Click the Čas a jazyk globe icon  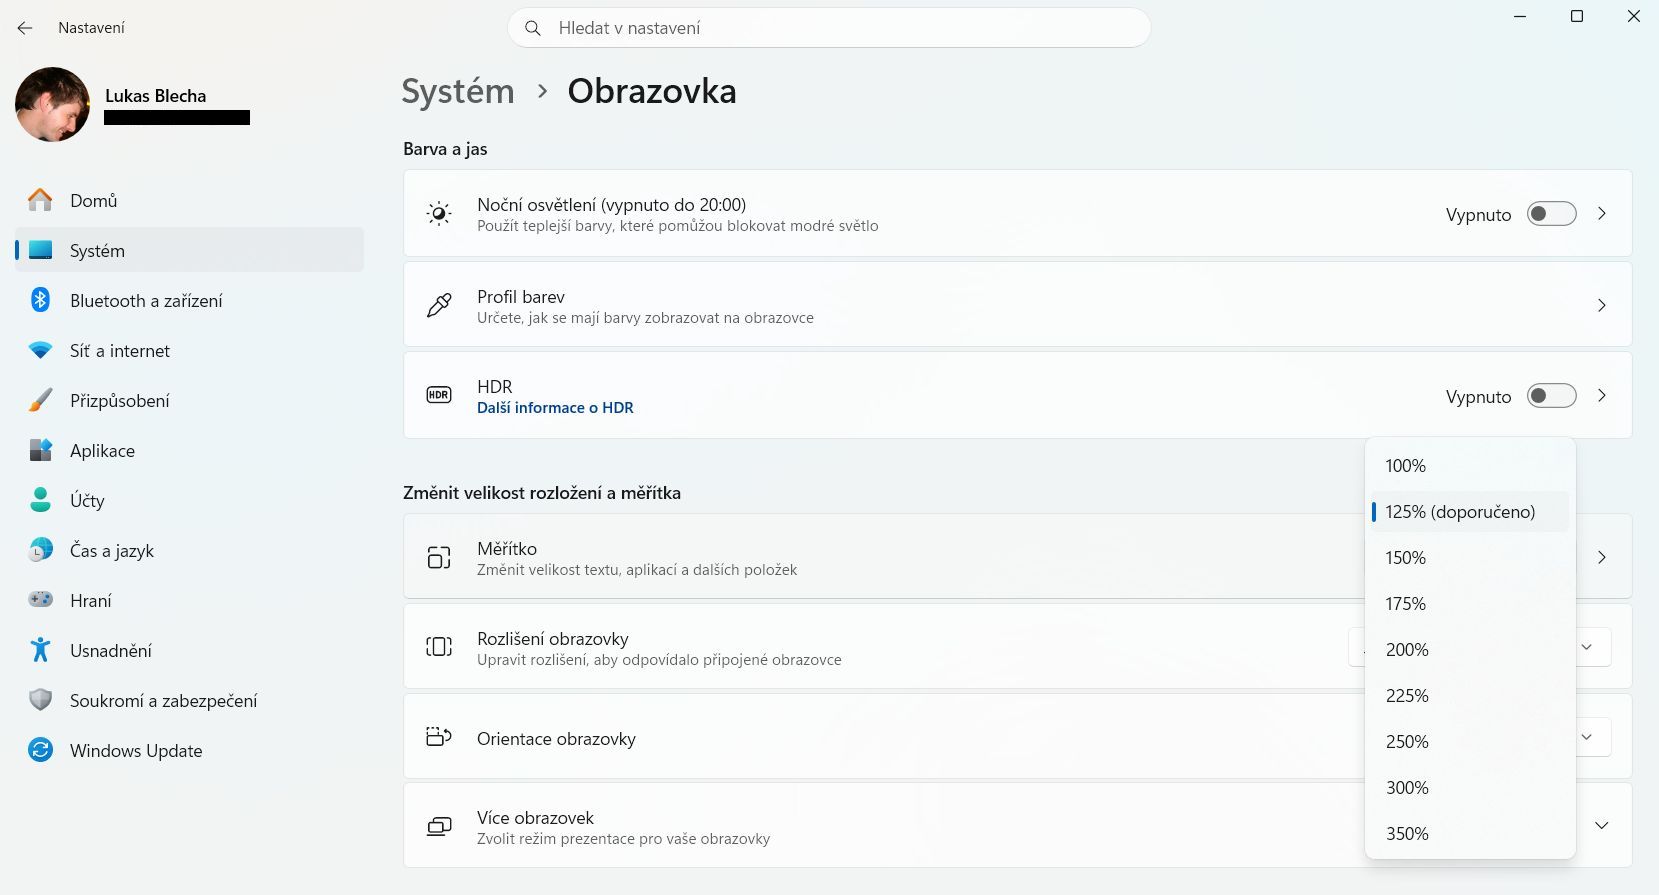pyautogui.click(x=40, y=550)
